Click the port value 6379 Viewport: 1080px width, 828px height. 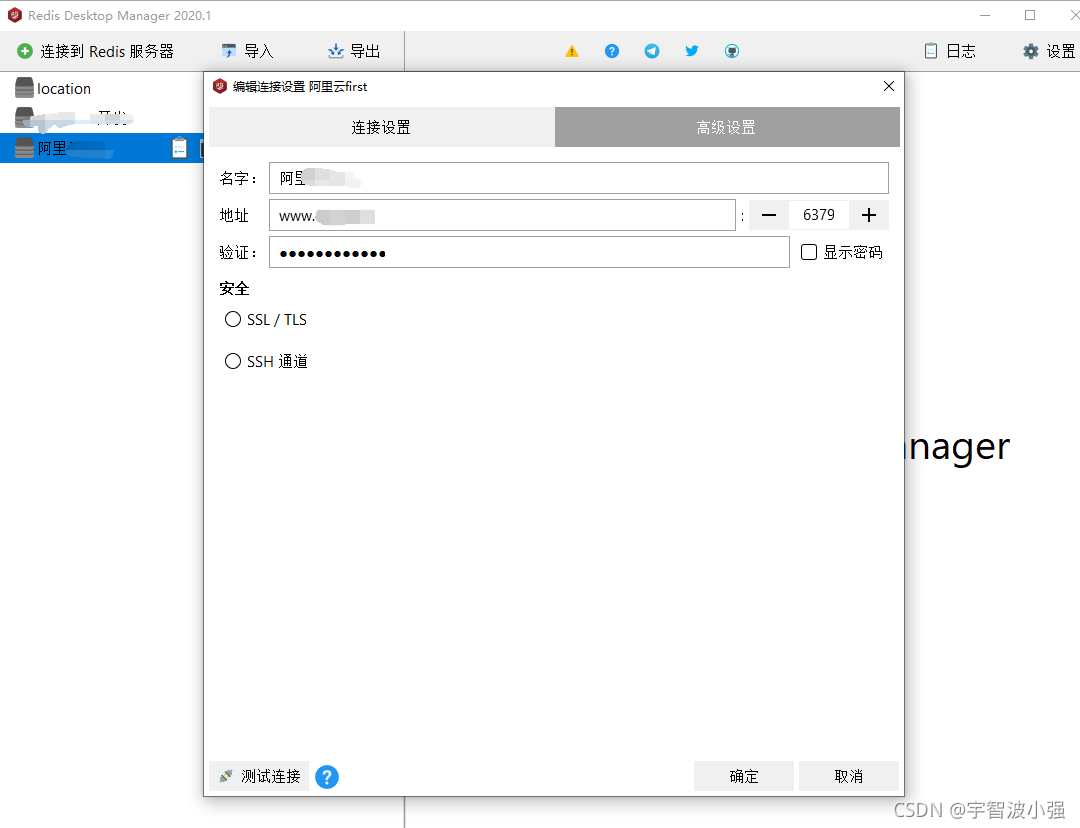point(818,215)
